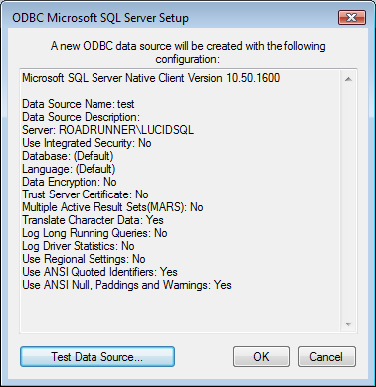Click the scrollbar down arrow
The height and width of the screenshot is (387, 376).
coord(348,324)
